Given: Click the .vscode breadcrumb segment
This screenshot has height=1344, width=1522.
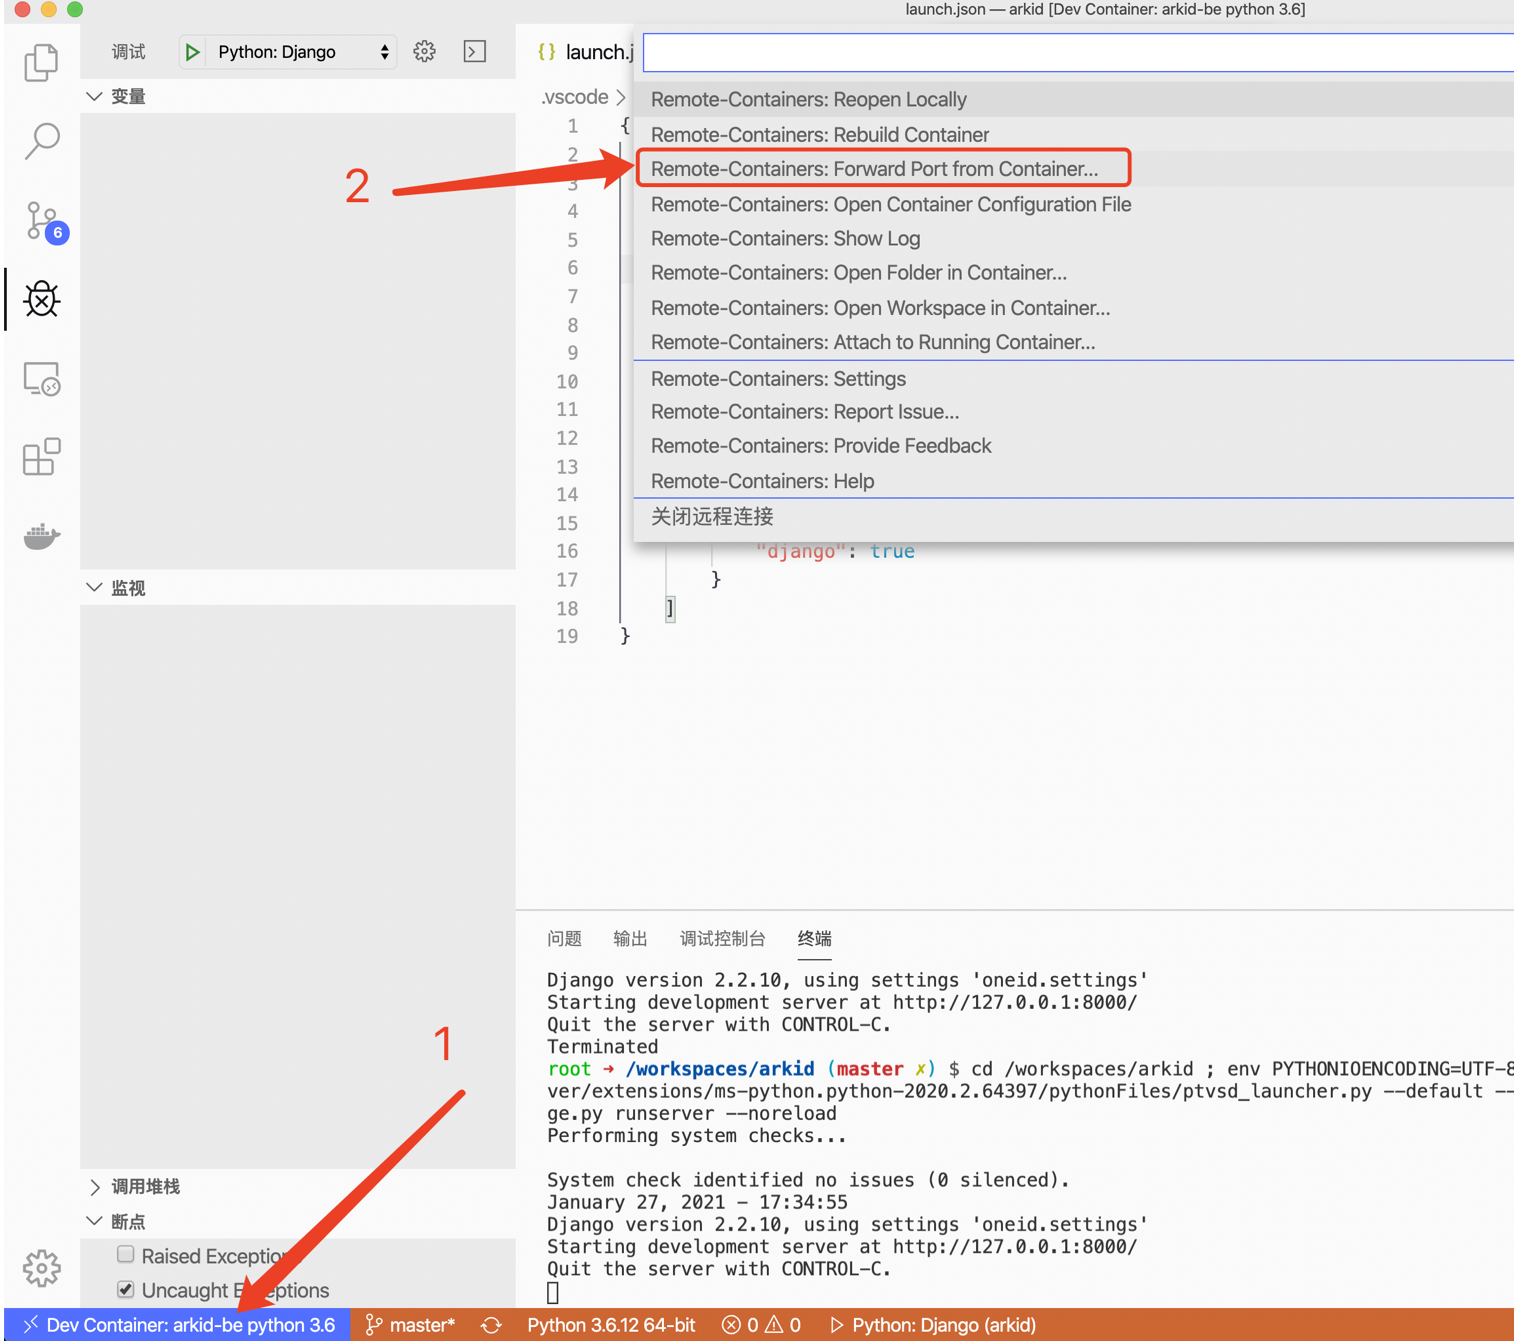Looking at the screenshot, I should tap(574, 97).
